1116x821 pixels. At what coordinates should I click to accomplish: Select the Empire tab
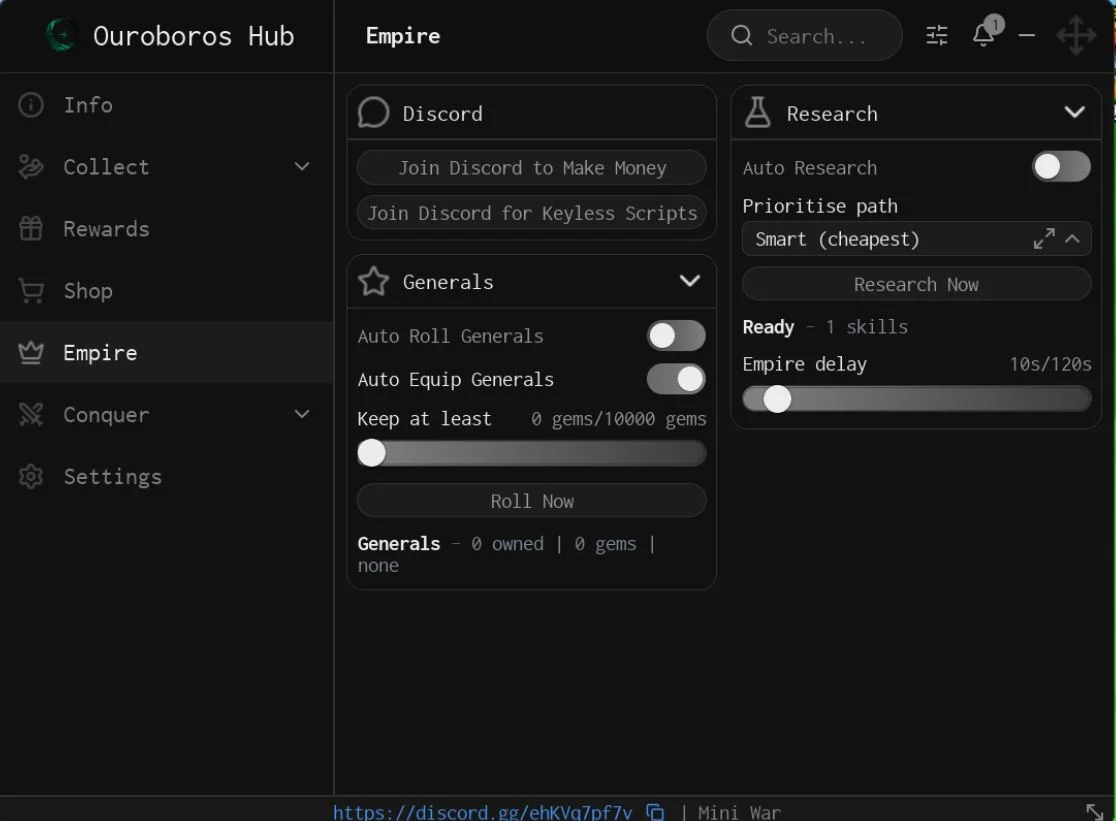[x=167, y=352]
